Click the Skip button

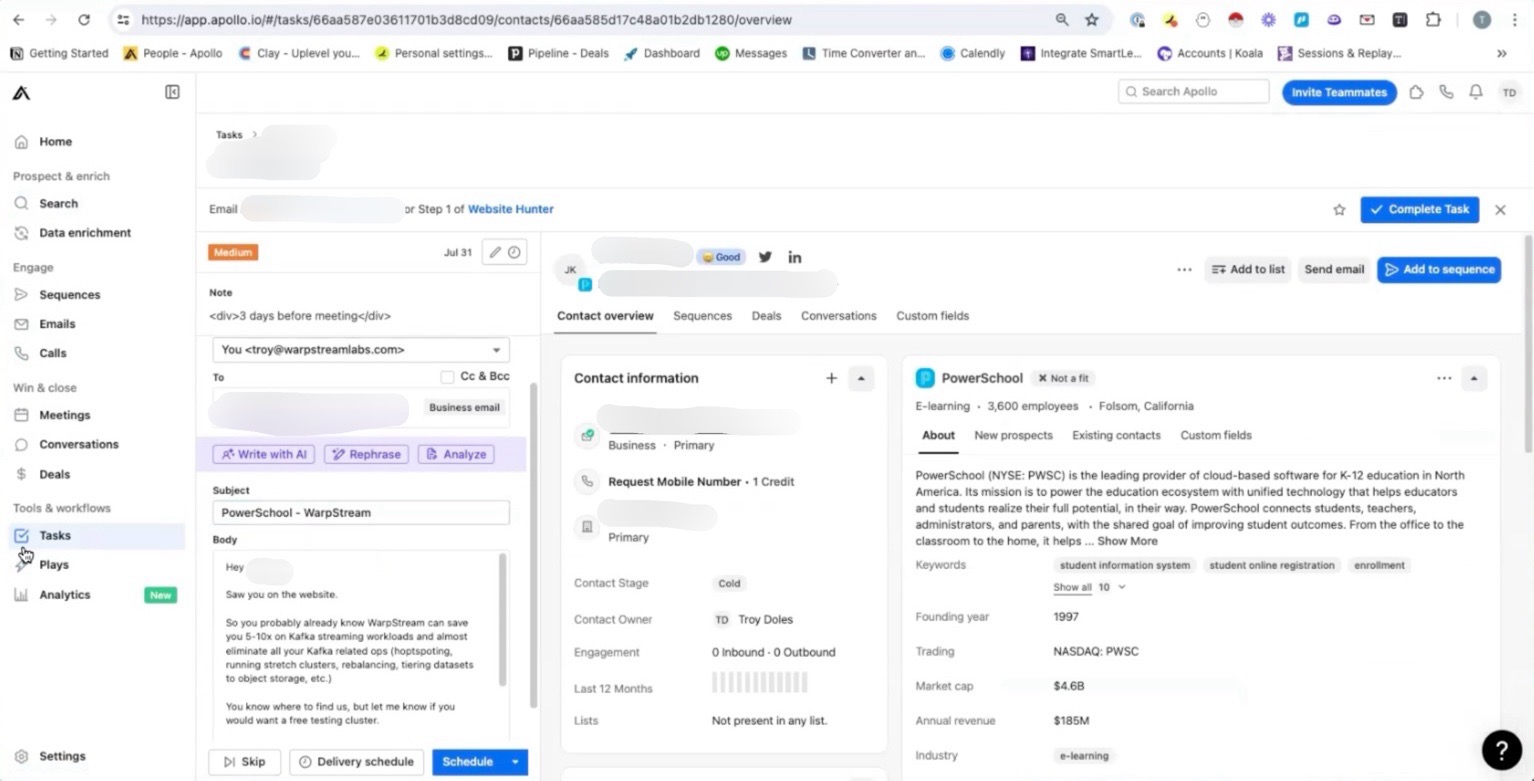tap(244, 762)
